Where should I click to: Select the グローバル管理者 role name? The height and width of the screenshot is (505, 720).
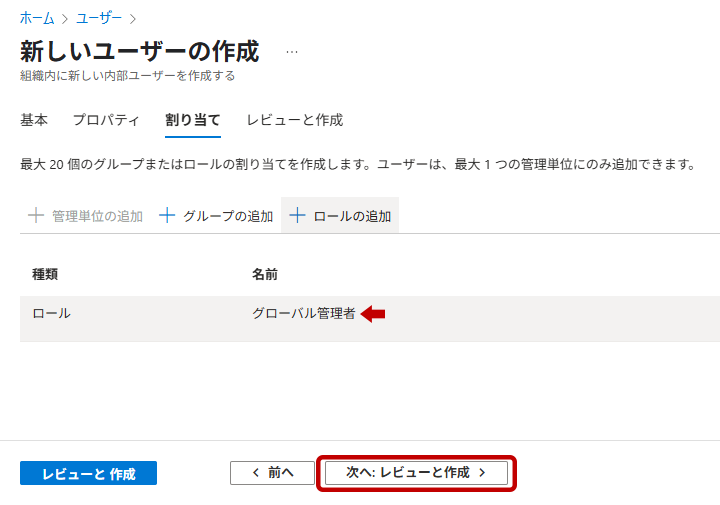[304, 313]
